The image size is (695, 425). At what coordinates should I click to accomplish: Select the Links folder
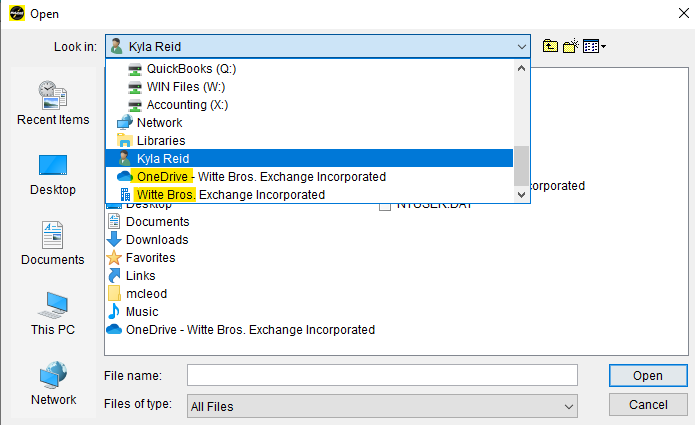click(x=132, y=276)
